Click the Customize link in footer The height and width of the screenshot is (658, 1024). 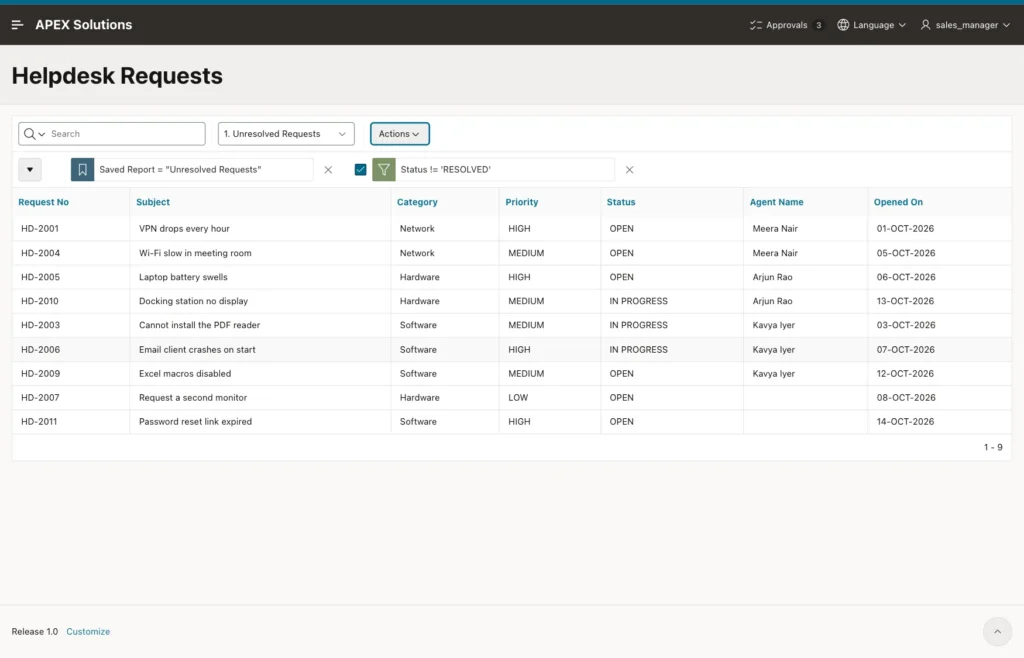point(88,632)
